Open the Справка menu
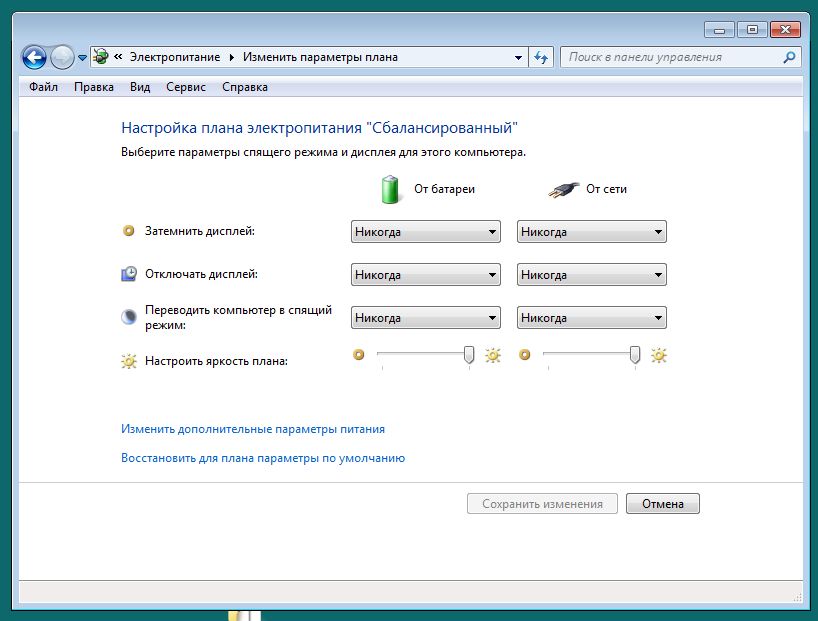This screenshot has height=621, width=818. coord(245,87)
